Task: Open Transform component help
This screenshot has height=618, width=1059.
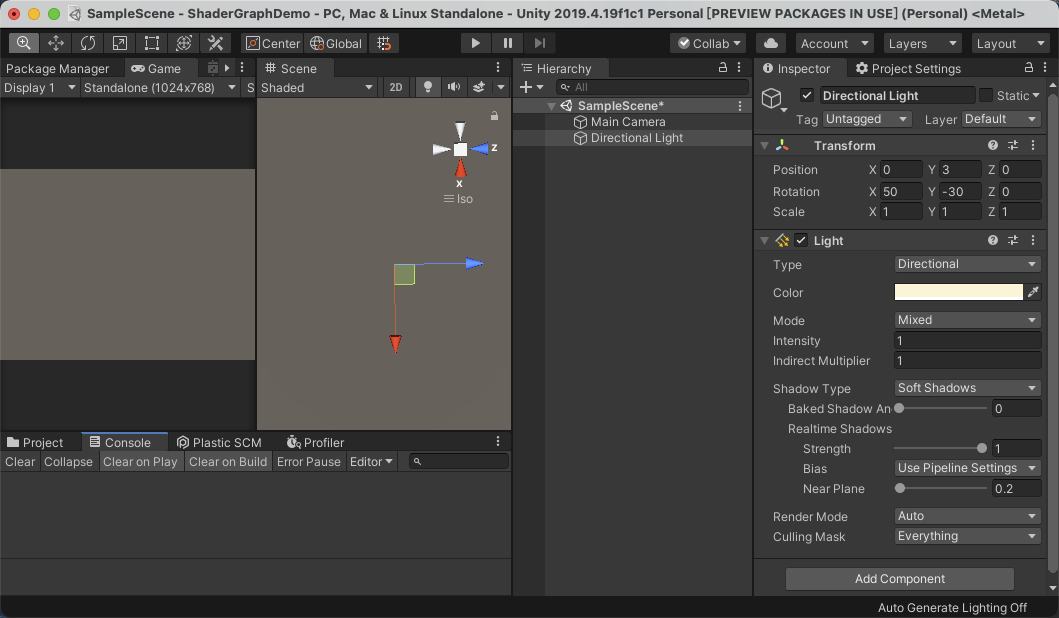Action: point(992,145)
